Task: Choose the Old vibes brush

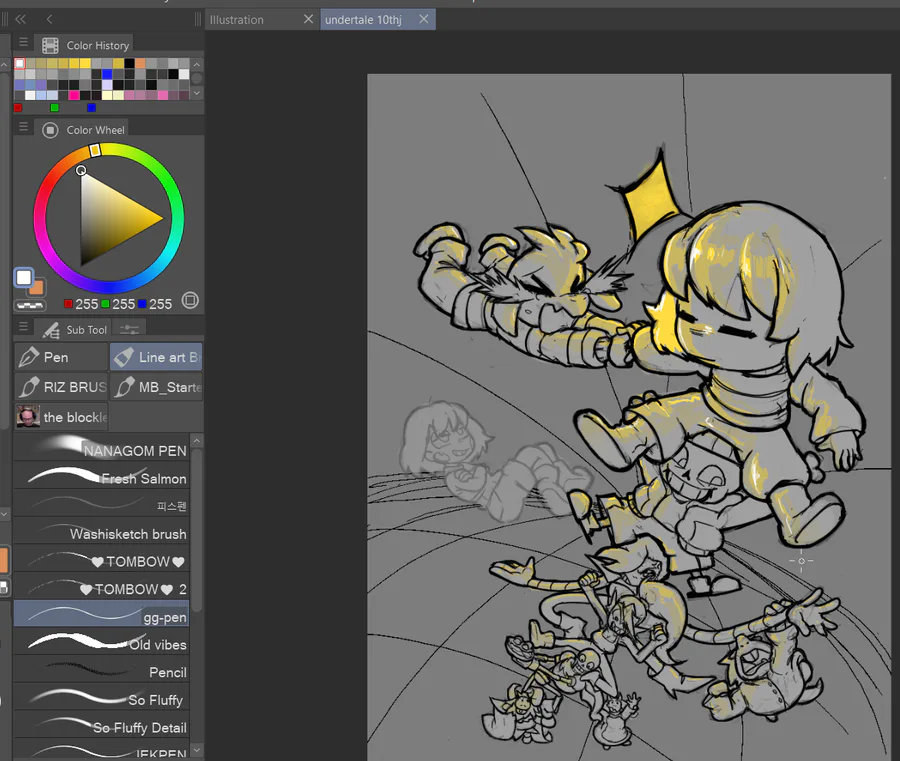Action: pos(101,642)
